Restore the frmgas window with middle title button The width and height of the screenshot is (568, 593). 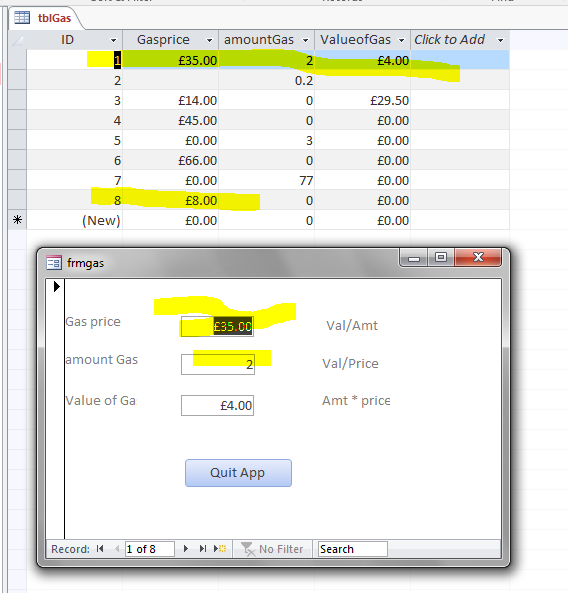441,258
